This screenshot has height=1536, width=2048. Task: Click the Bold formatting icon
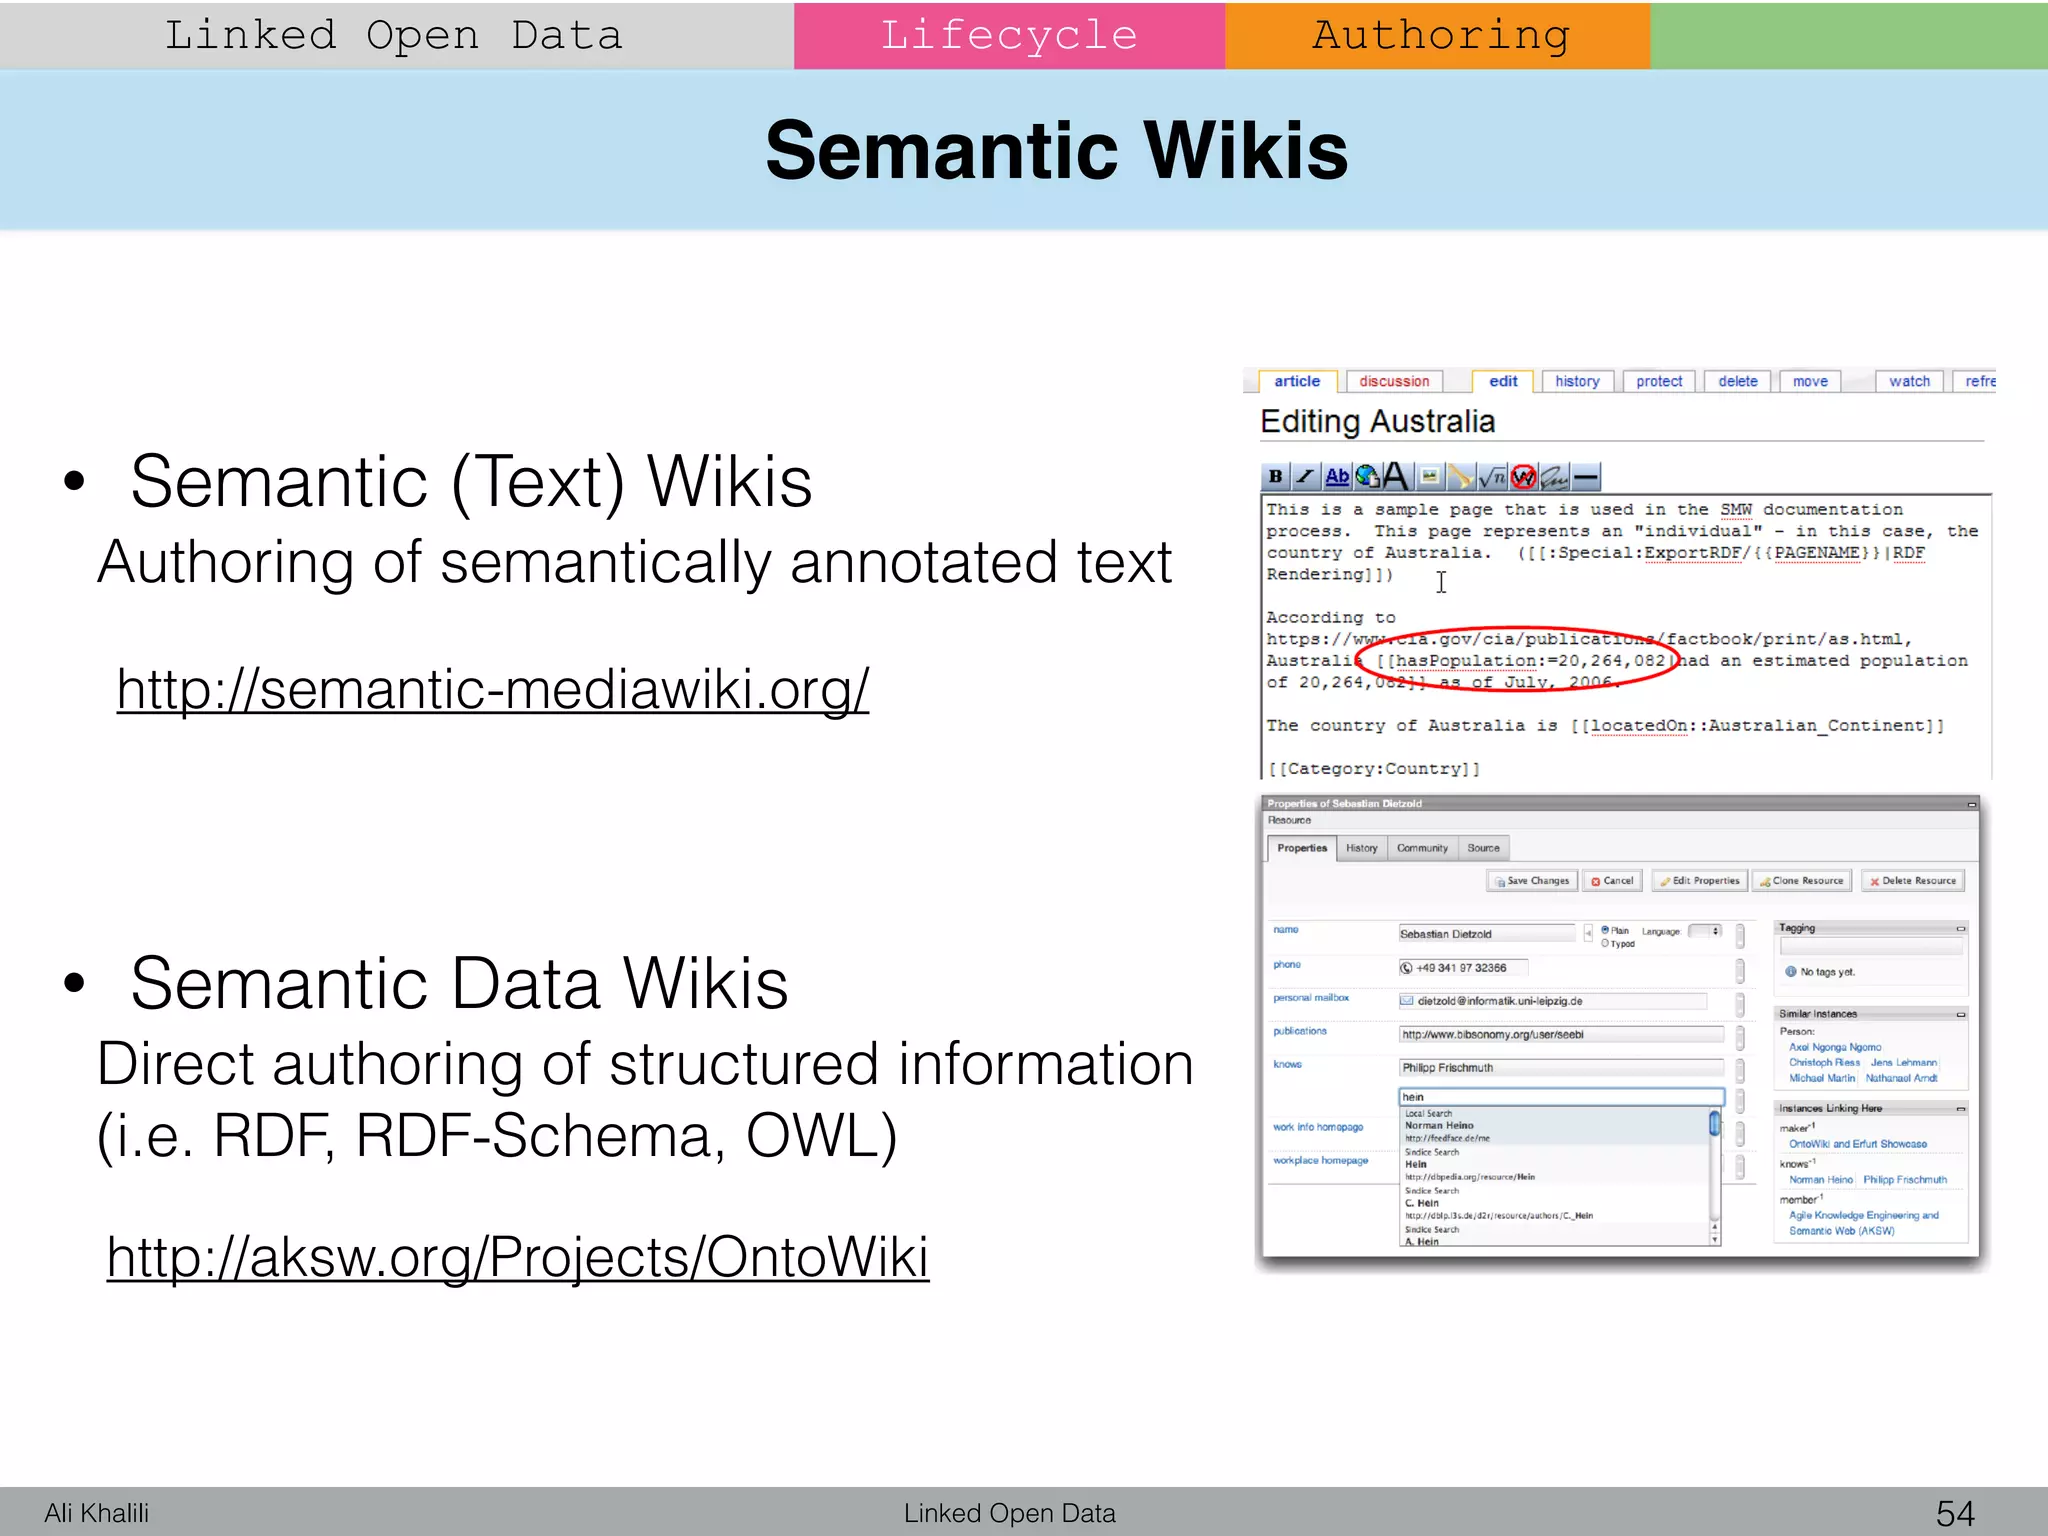(x=1275, y=478)
